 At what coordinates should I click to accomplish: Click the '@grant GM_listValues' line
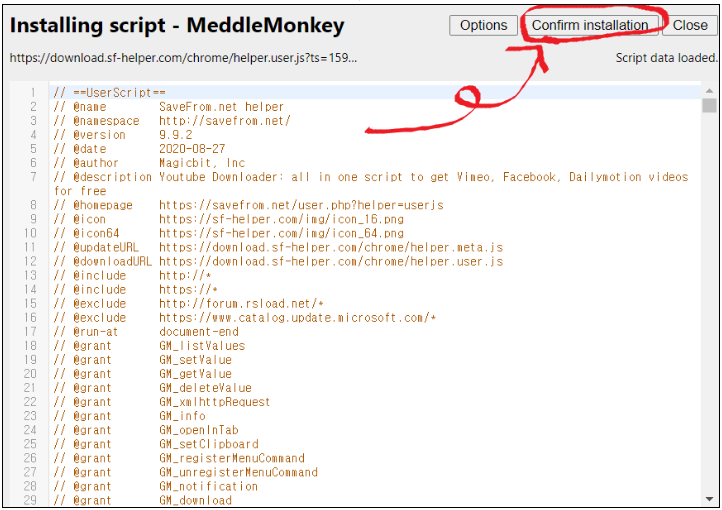pos(149,346)
